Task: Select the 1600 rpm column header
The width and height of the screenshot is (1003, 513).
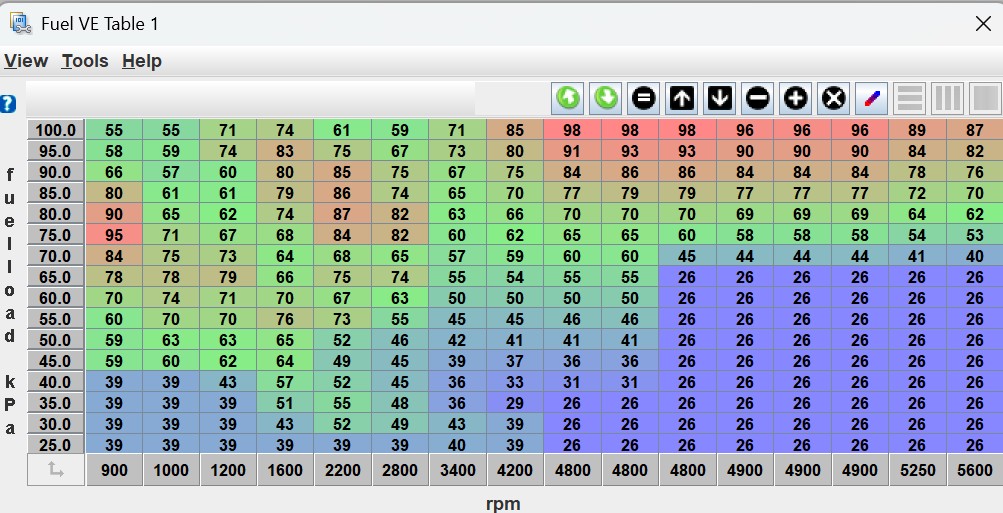Action: 285,470
